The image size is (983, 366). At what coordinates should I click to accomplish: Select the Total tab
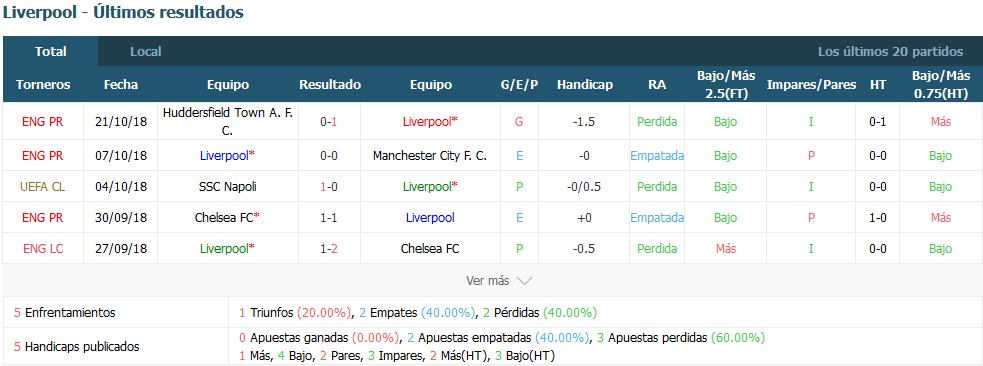[x=51, y=51]
